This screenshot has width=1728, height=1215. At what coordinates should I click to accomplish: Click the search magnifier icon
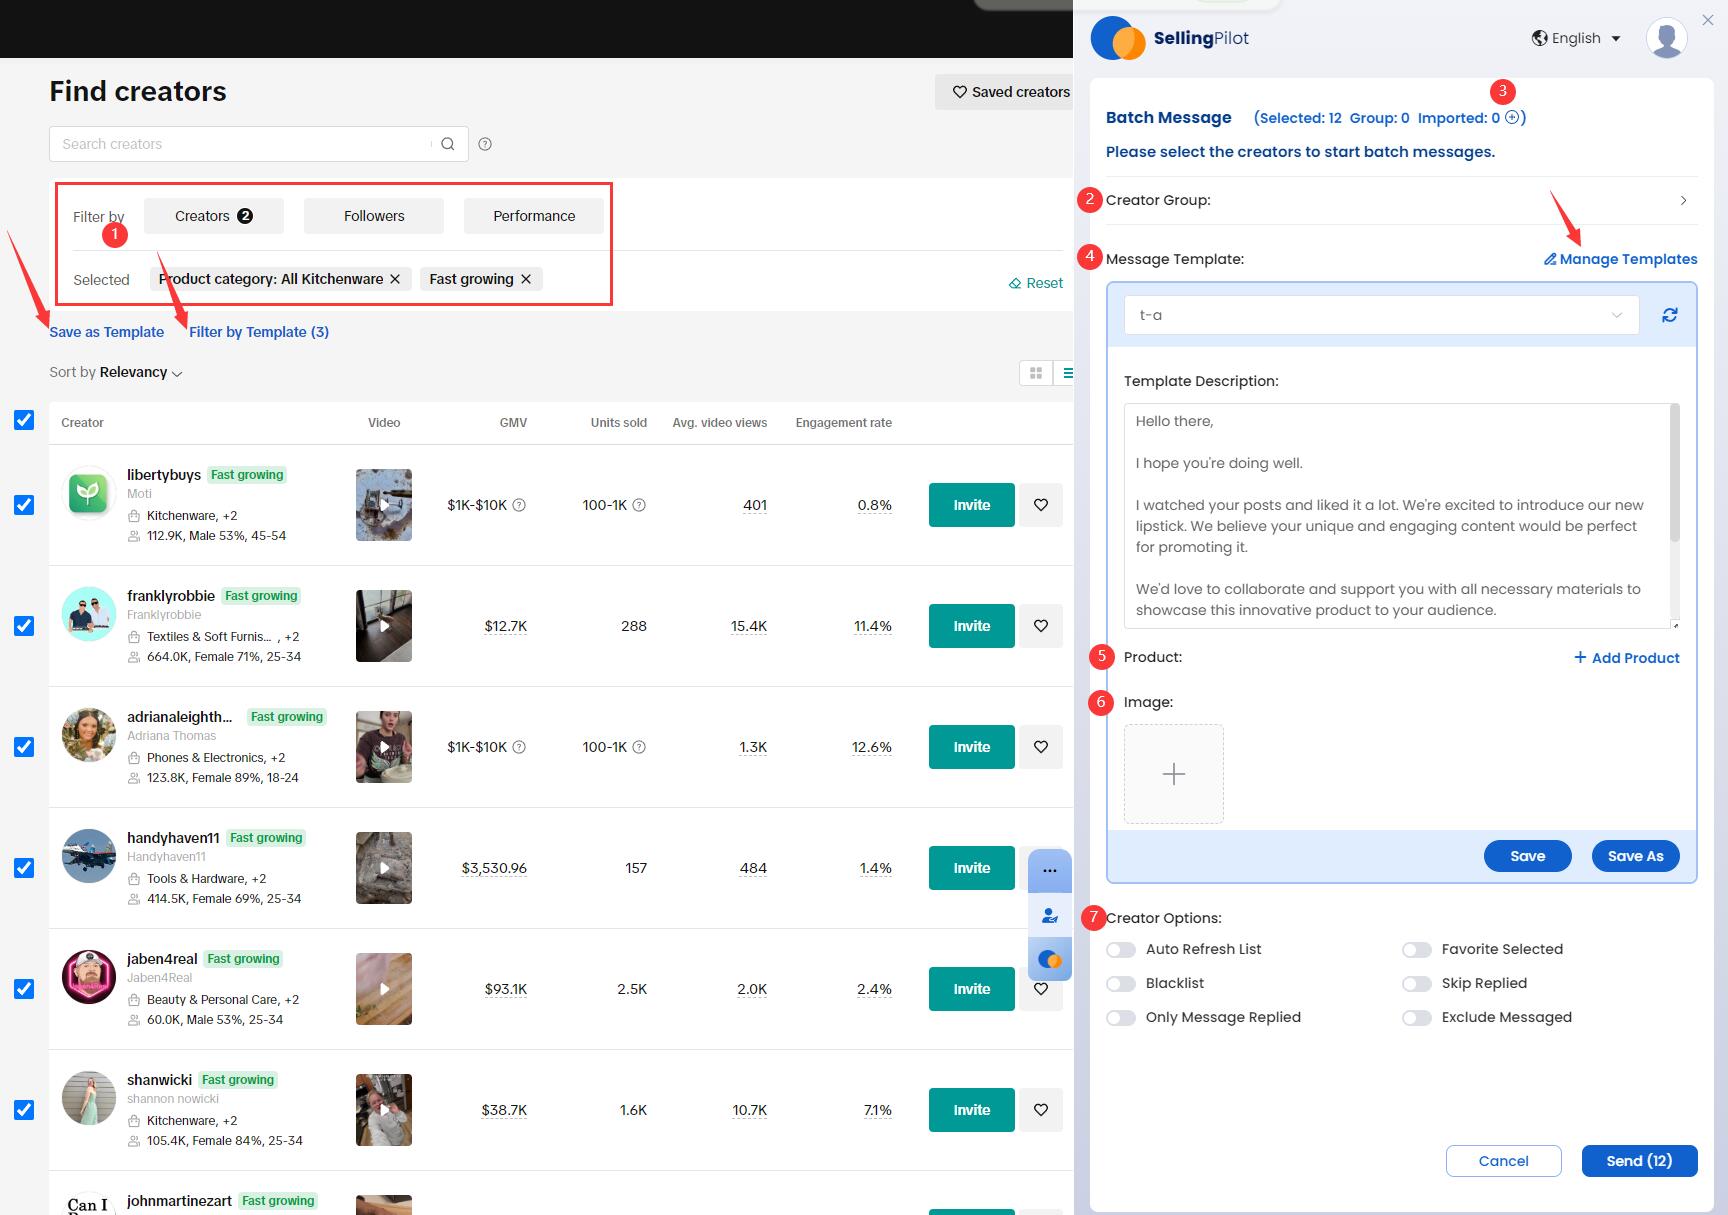[x=448, y=144]
